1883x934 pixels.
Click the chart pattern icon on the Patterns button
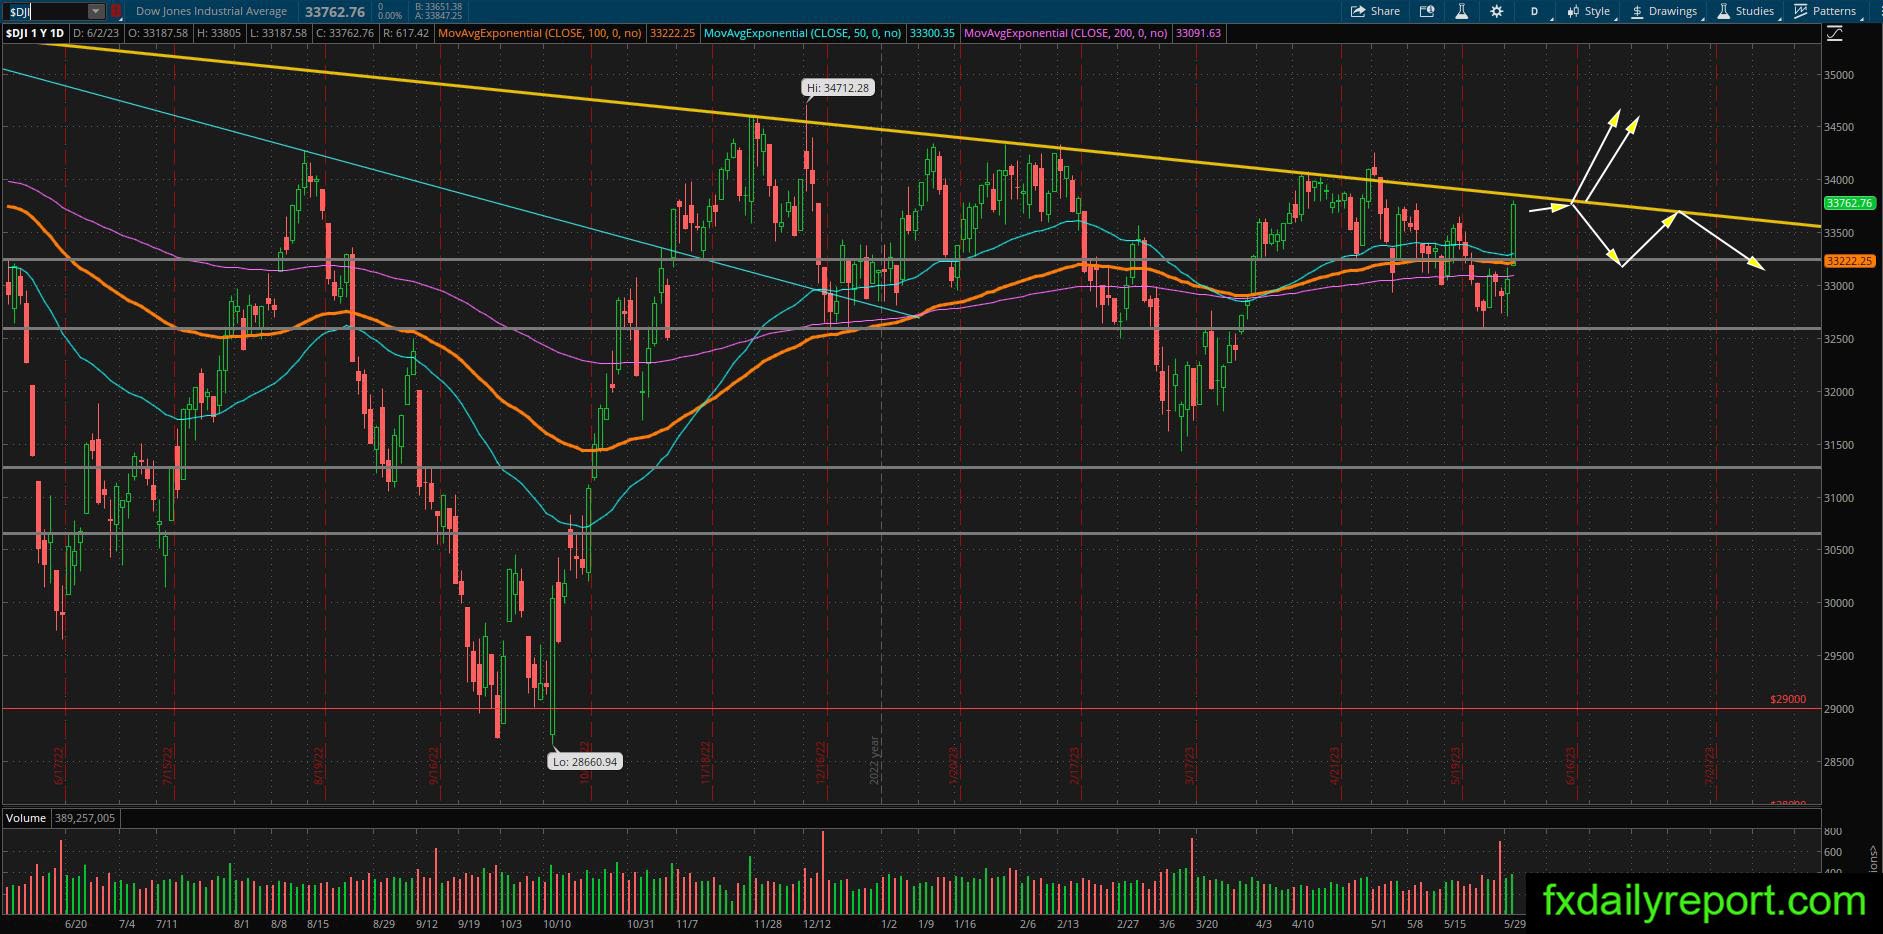(x=1801, y=11)
